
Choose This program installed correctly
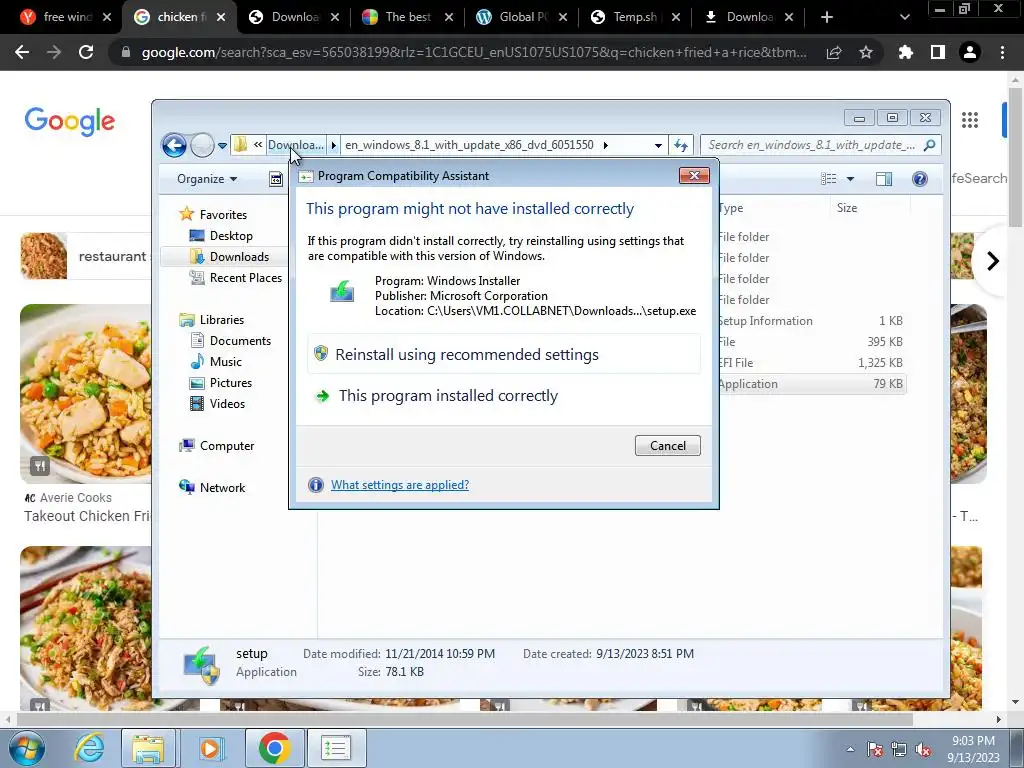point(504,396)
